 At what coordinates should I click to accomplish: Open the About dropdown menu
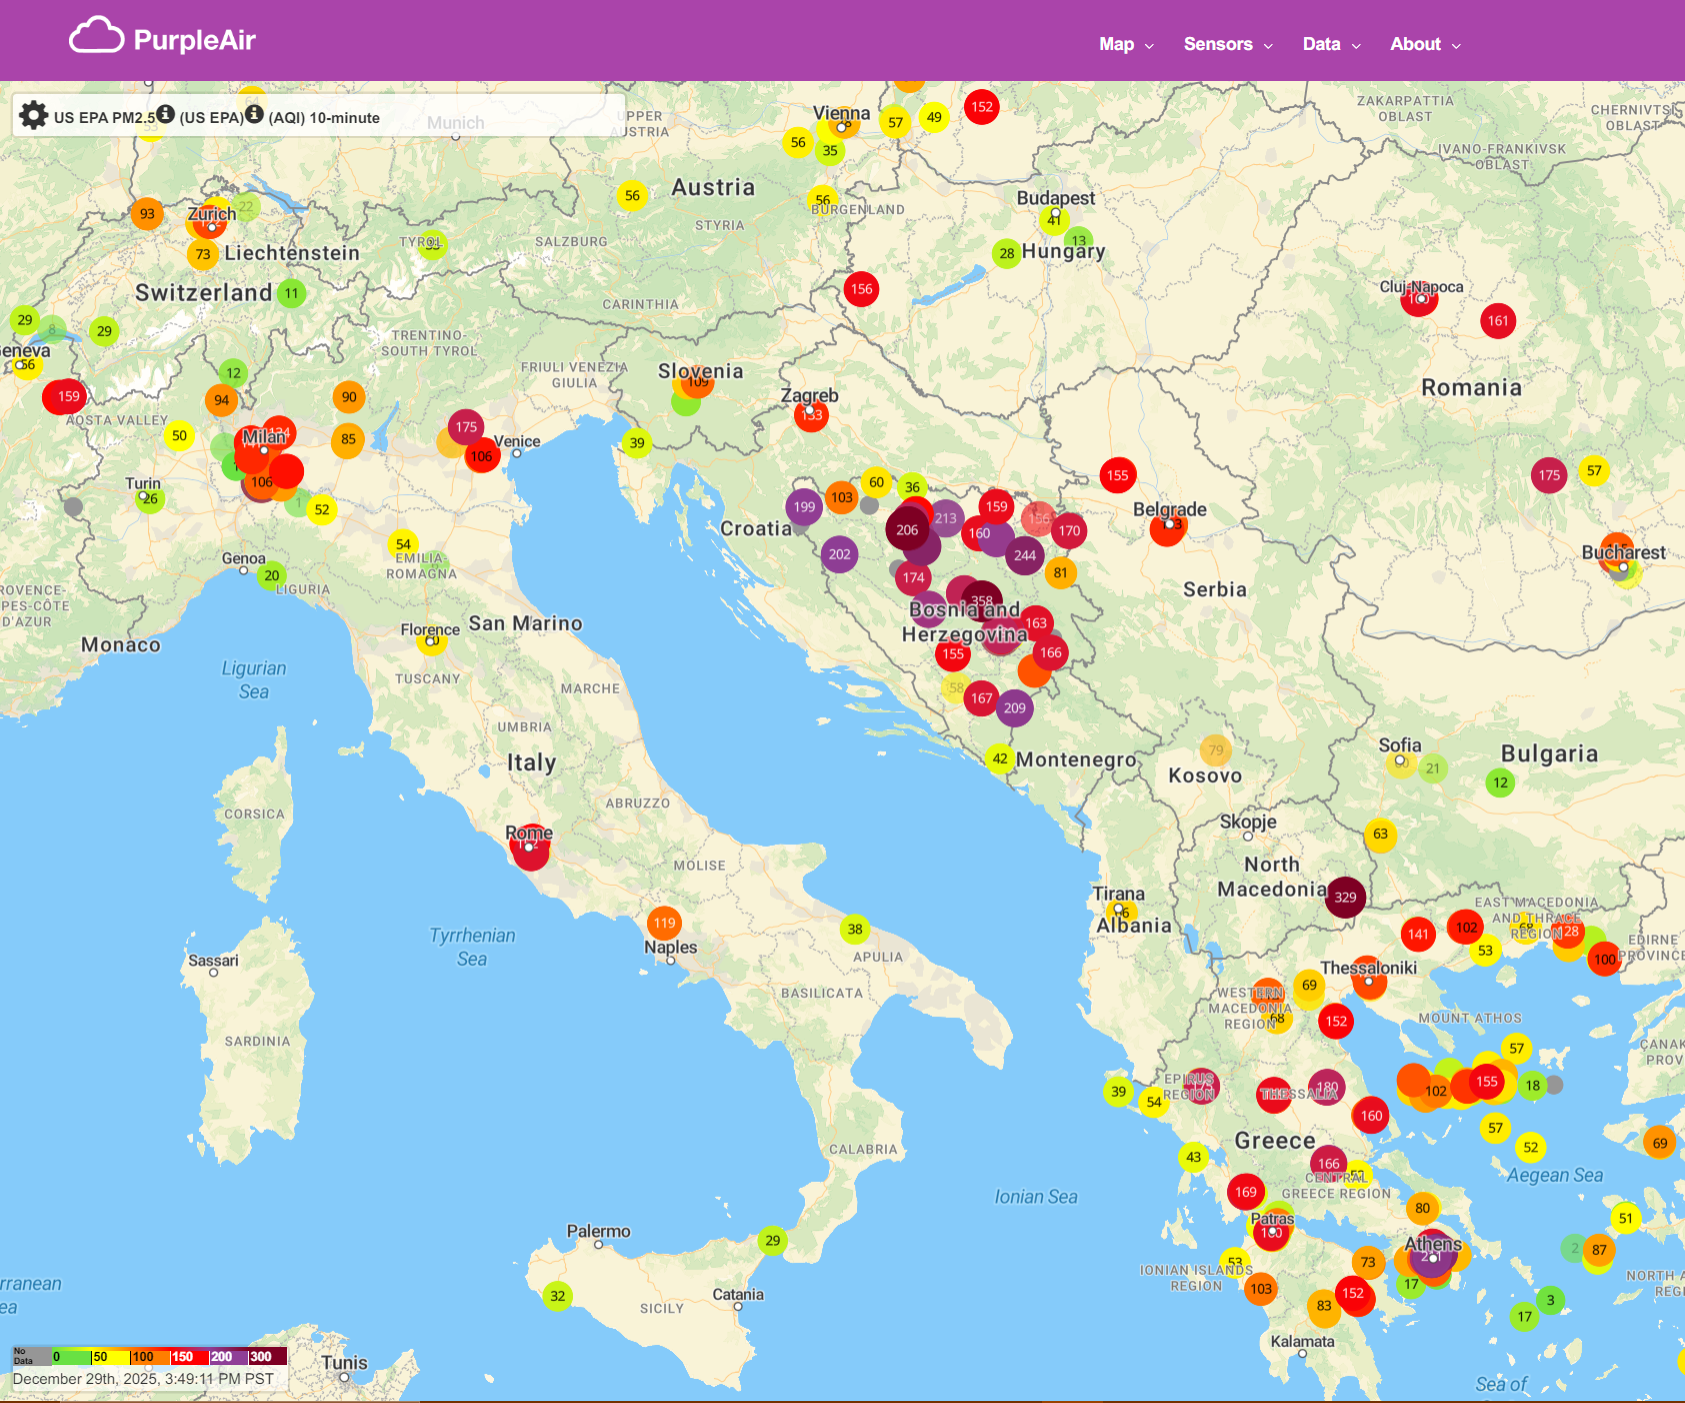(1426, 44)
